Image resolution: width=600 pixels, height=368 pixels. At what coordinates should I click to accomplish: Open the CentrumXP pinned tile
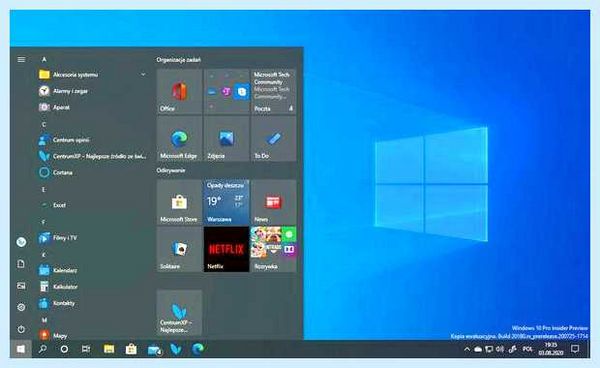click(x=179, y=313)
